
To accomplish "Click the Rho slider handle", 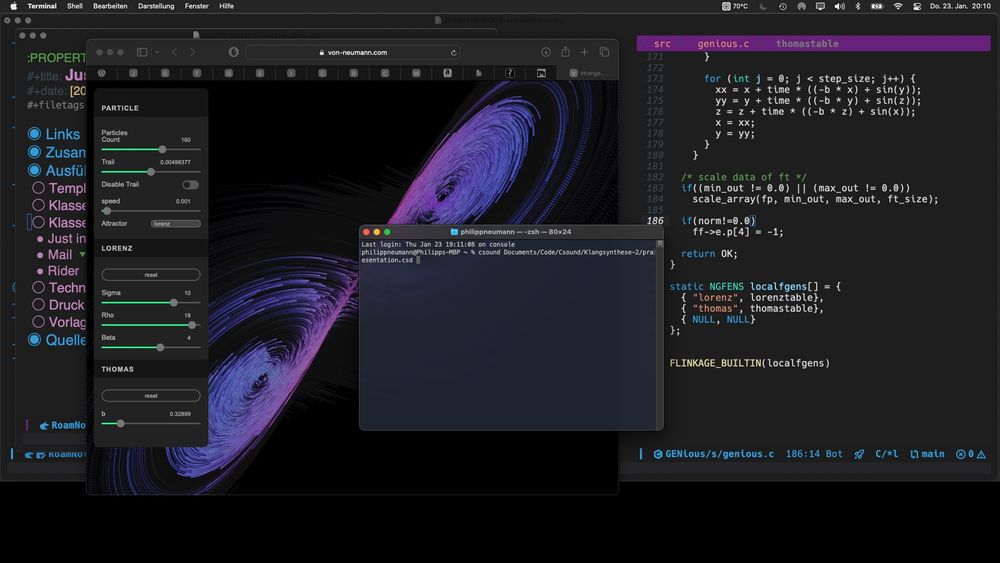I will (x=191, y=325).
